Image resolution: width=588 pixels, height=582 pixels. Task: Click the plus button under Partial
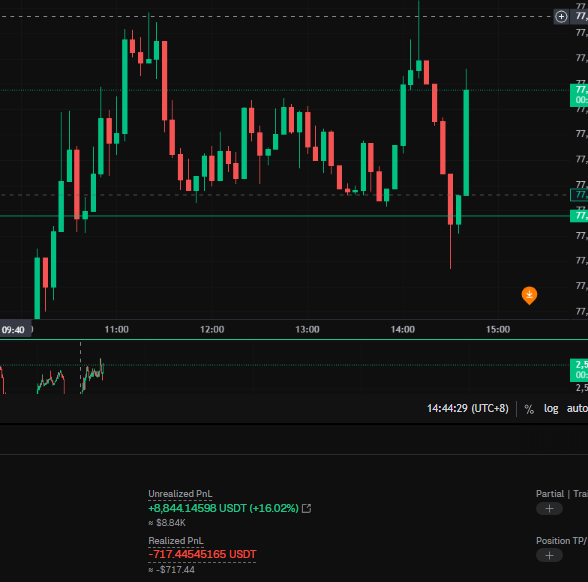coord(549,509)
